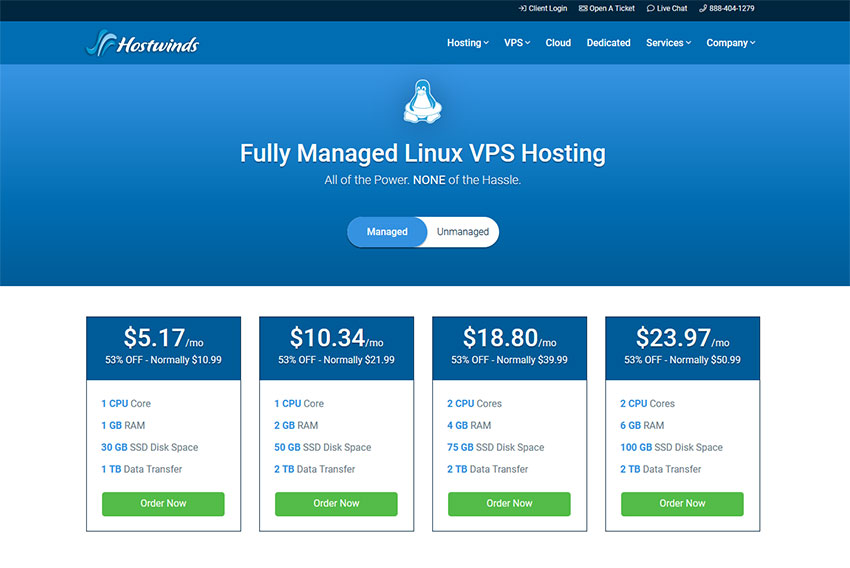
Task: Click 'All of the Power. NONE of the Hassle.'
Action: click(x=423, y=180)
